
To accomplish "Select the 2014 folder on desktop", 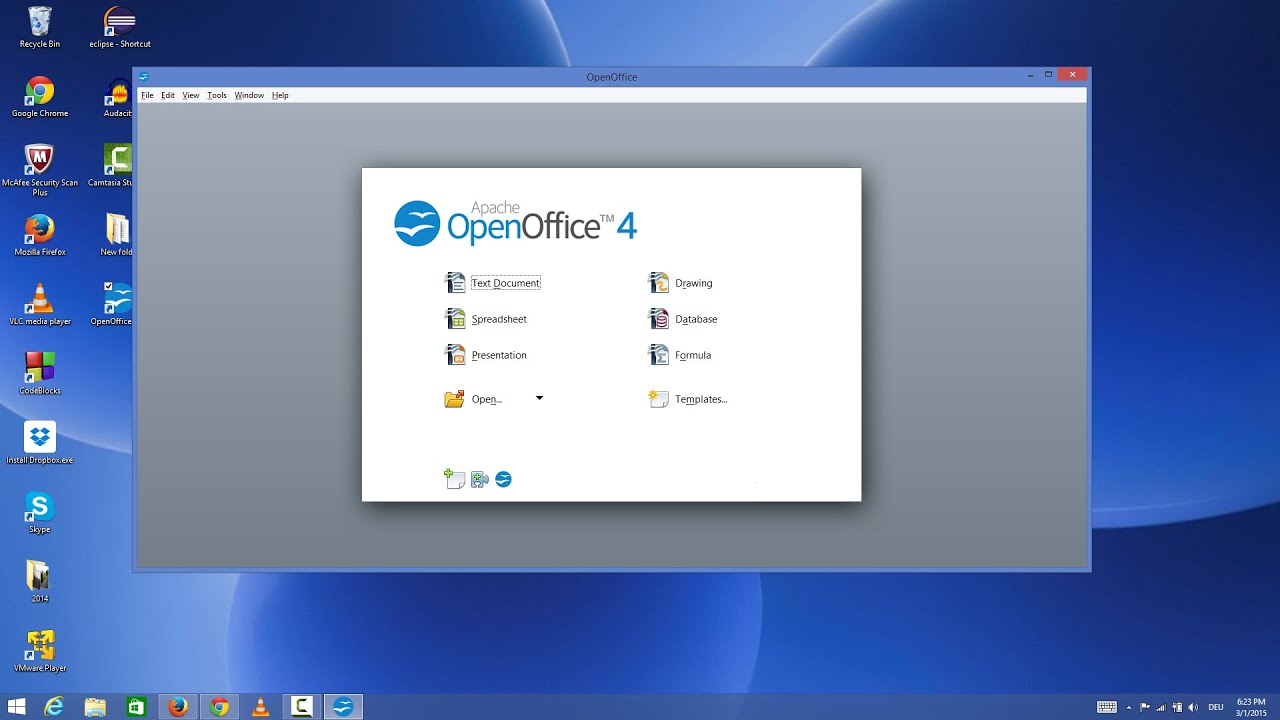I will (40, 582).
